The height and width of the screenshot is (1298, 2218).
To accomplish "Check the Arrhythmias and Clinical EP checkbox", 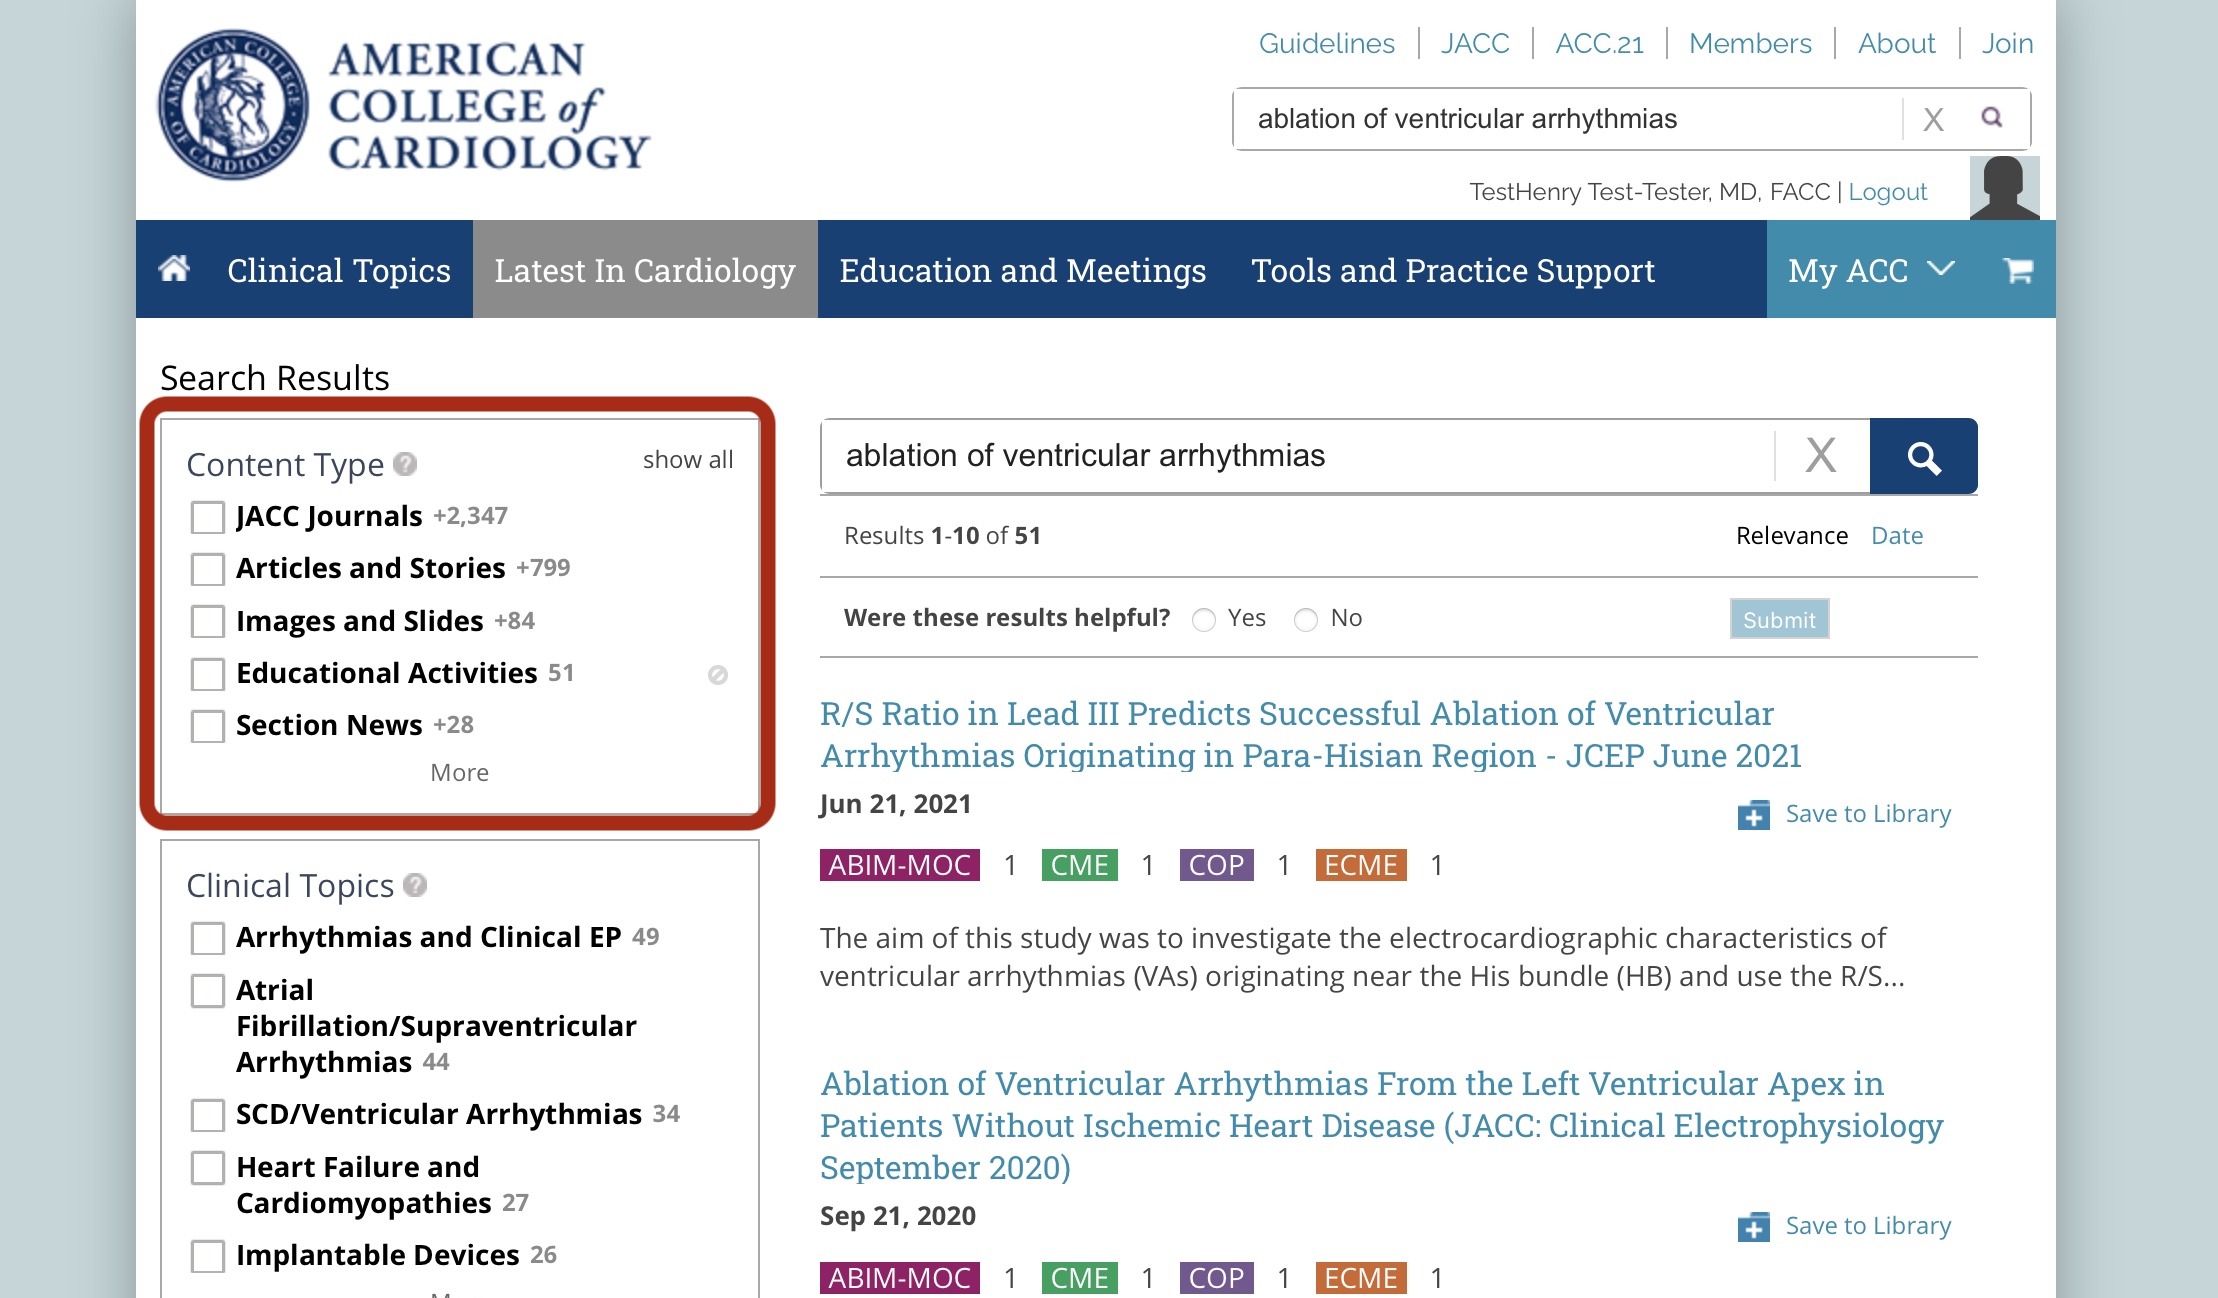I will [208, 938].
